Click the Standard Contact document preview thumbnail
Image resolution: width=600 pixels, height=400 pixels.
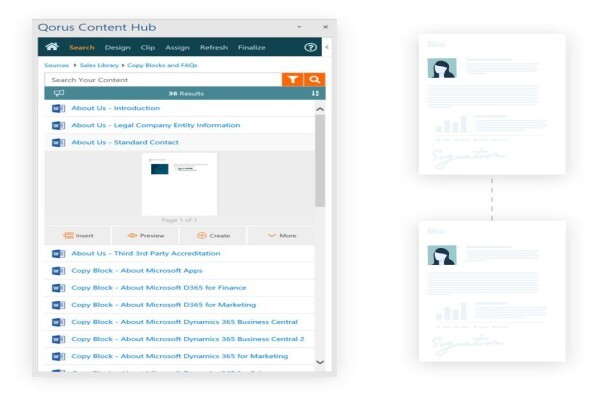tap(179, 184)
